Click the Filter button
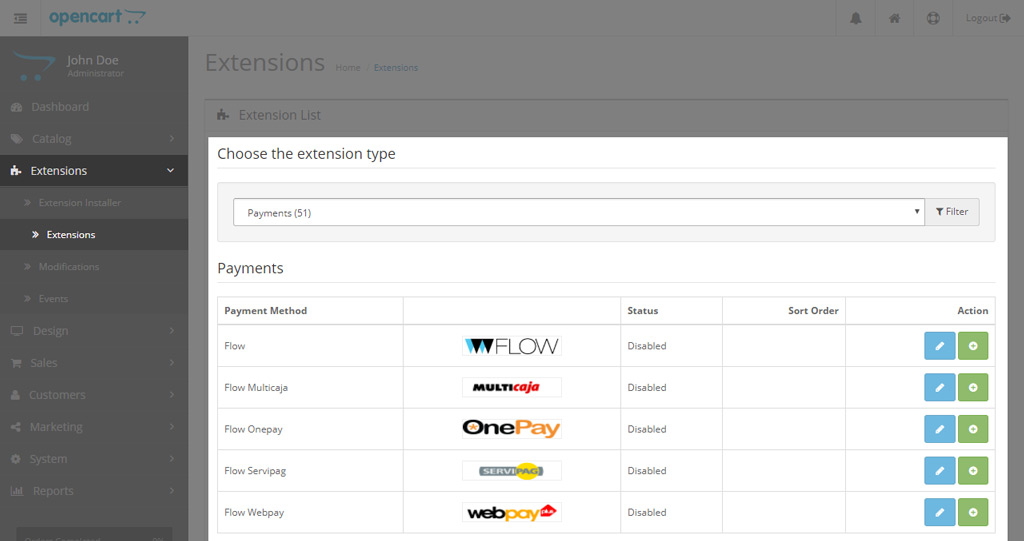Viewport: 1024px width, 541px height. pyautogui.click(x=952, y=212)
